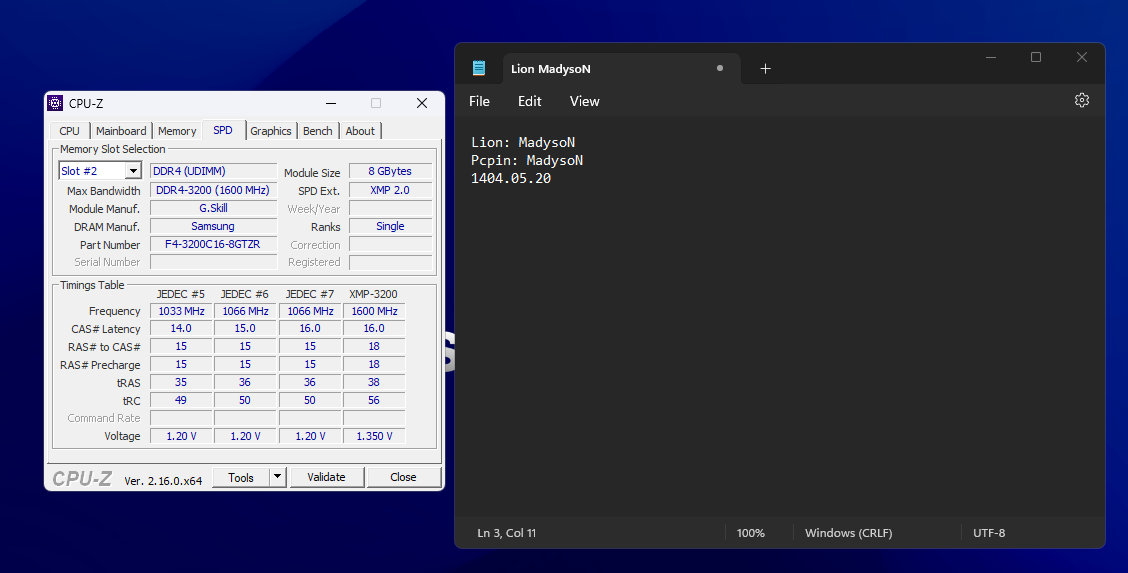
Task: Switch to the Memory tab
Action: point(177,131)
